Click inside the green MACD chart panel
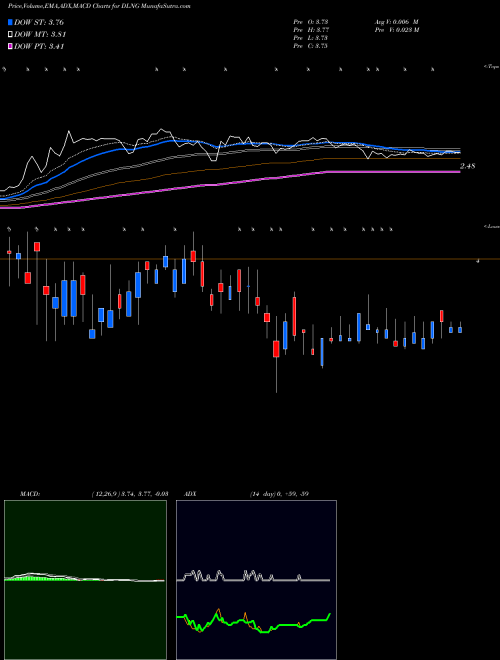 [85, 580]
